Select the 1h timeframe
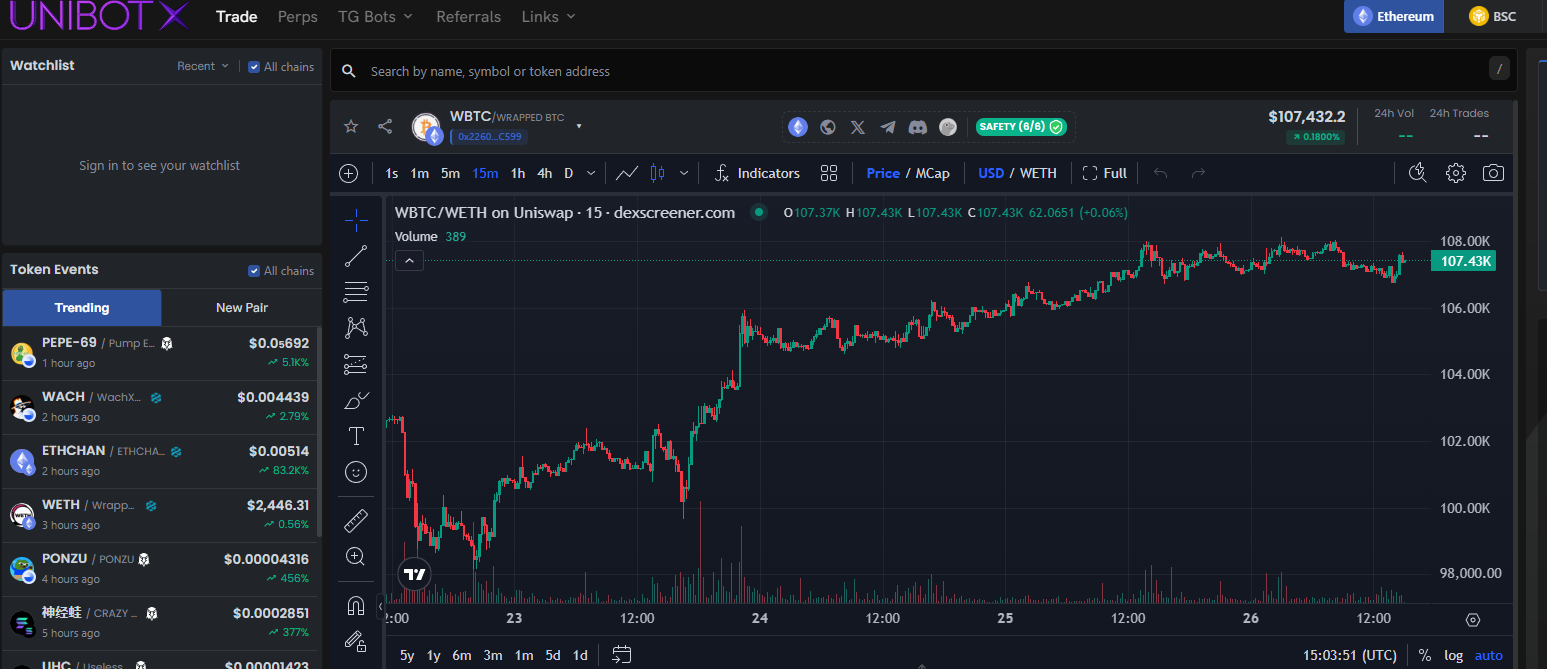This screenshot has width=1547, height=669. (x=518, y=173)
